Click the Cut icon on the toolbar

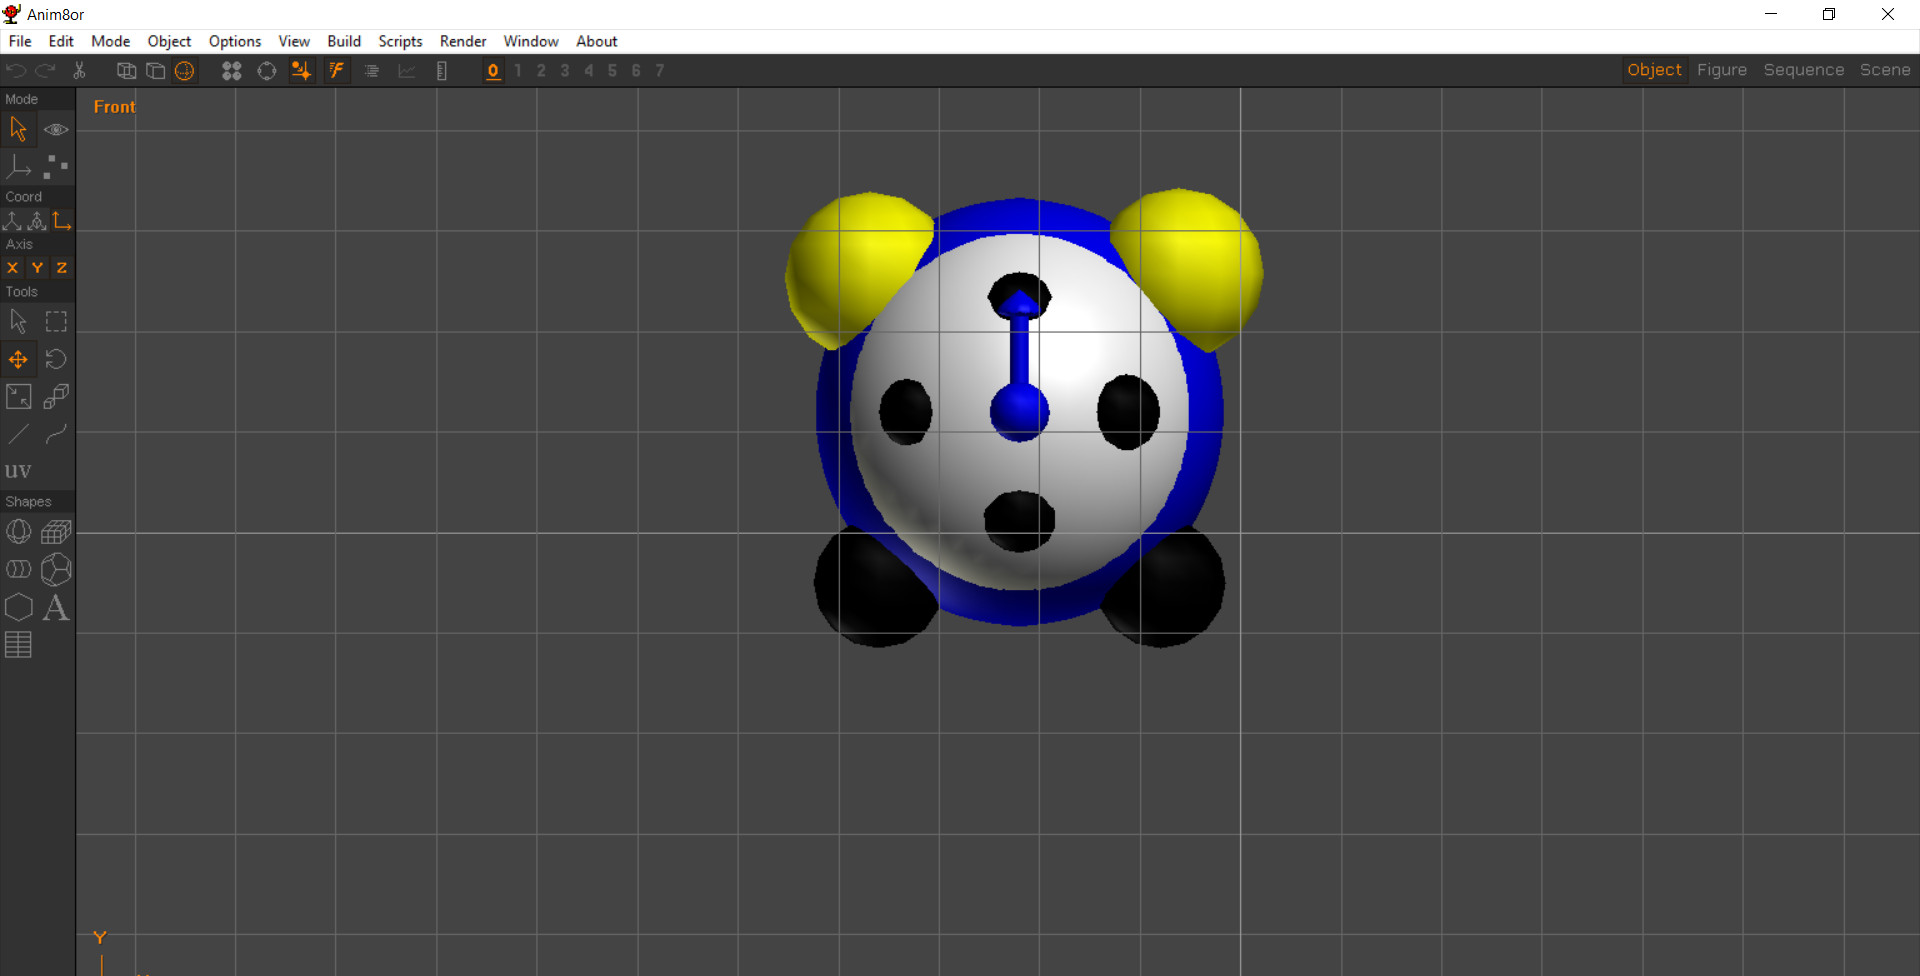(x=79, y=71)
